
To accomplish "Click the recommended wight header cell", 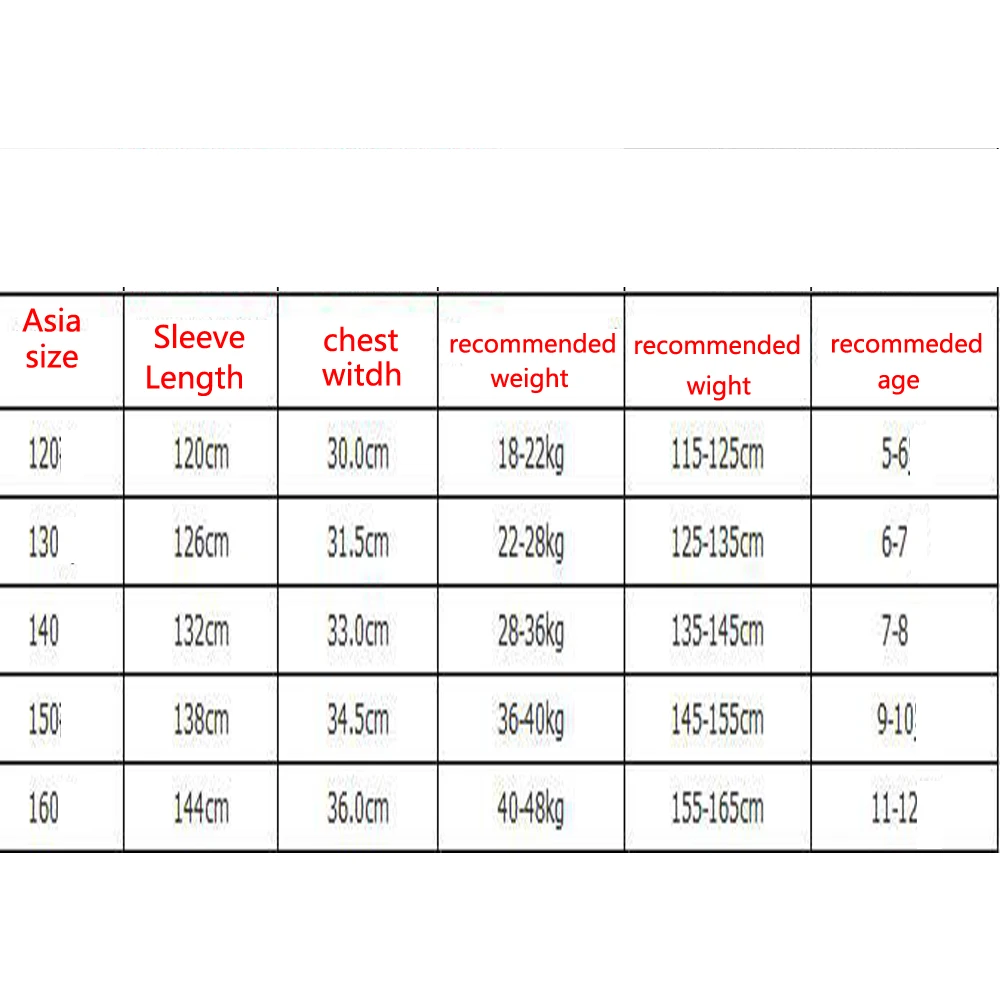I will 717,351.
